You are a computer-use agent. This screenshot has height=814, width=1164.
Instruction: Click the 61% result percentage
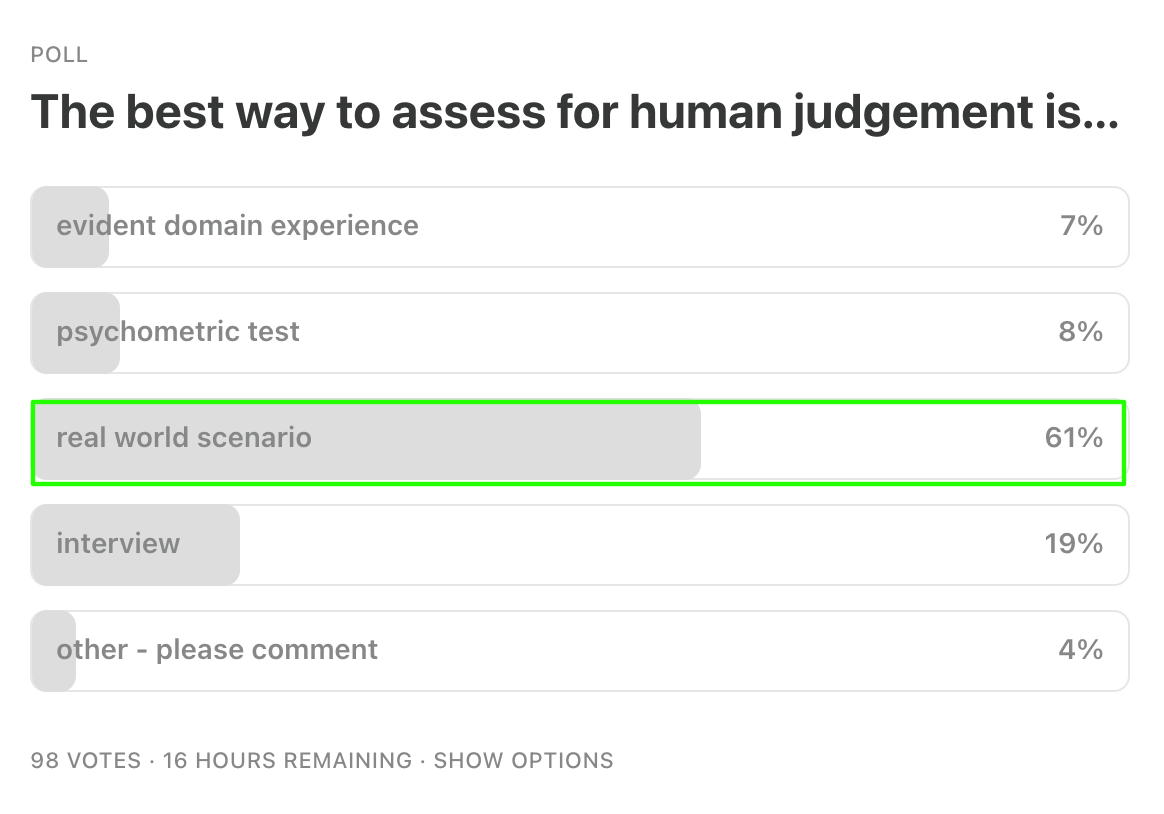(1073, 438)
